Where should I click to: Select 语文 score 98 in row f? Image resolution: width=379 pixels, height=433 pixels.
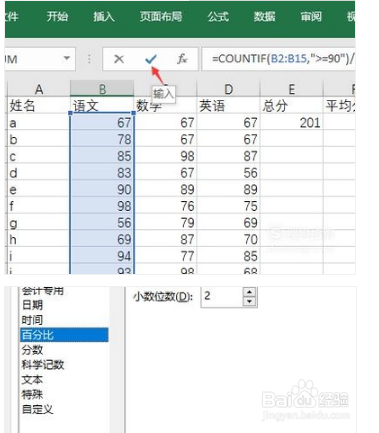point(102,206)
